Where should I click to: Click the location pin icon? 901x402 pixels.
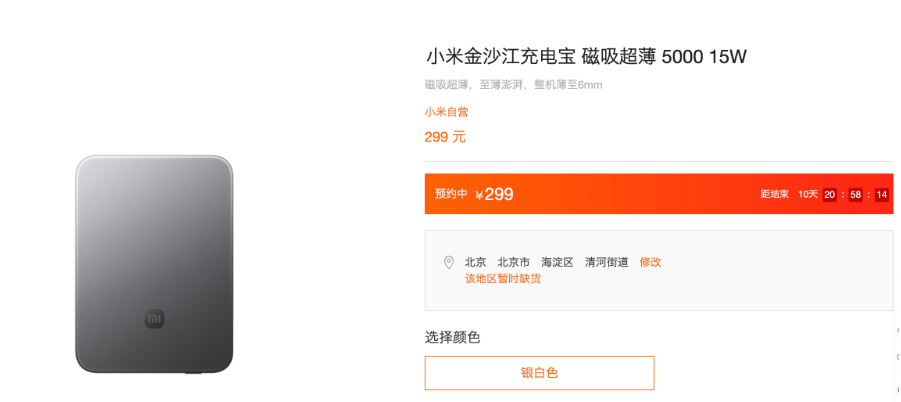[x=449, y=262]
